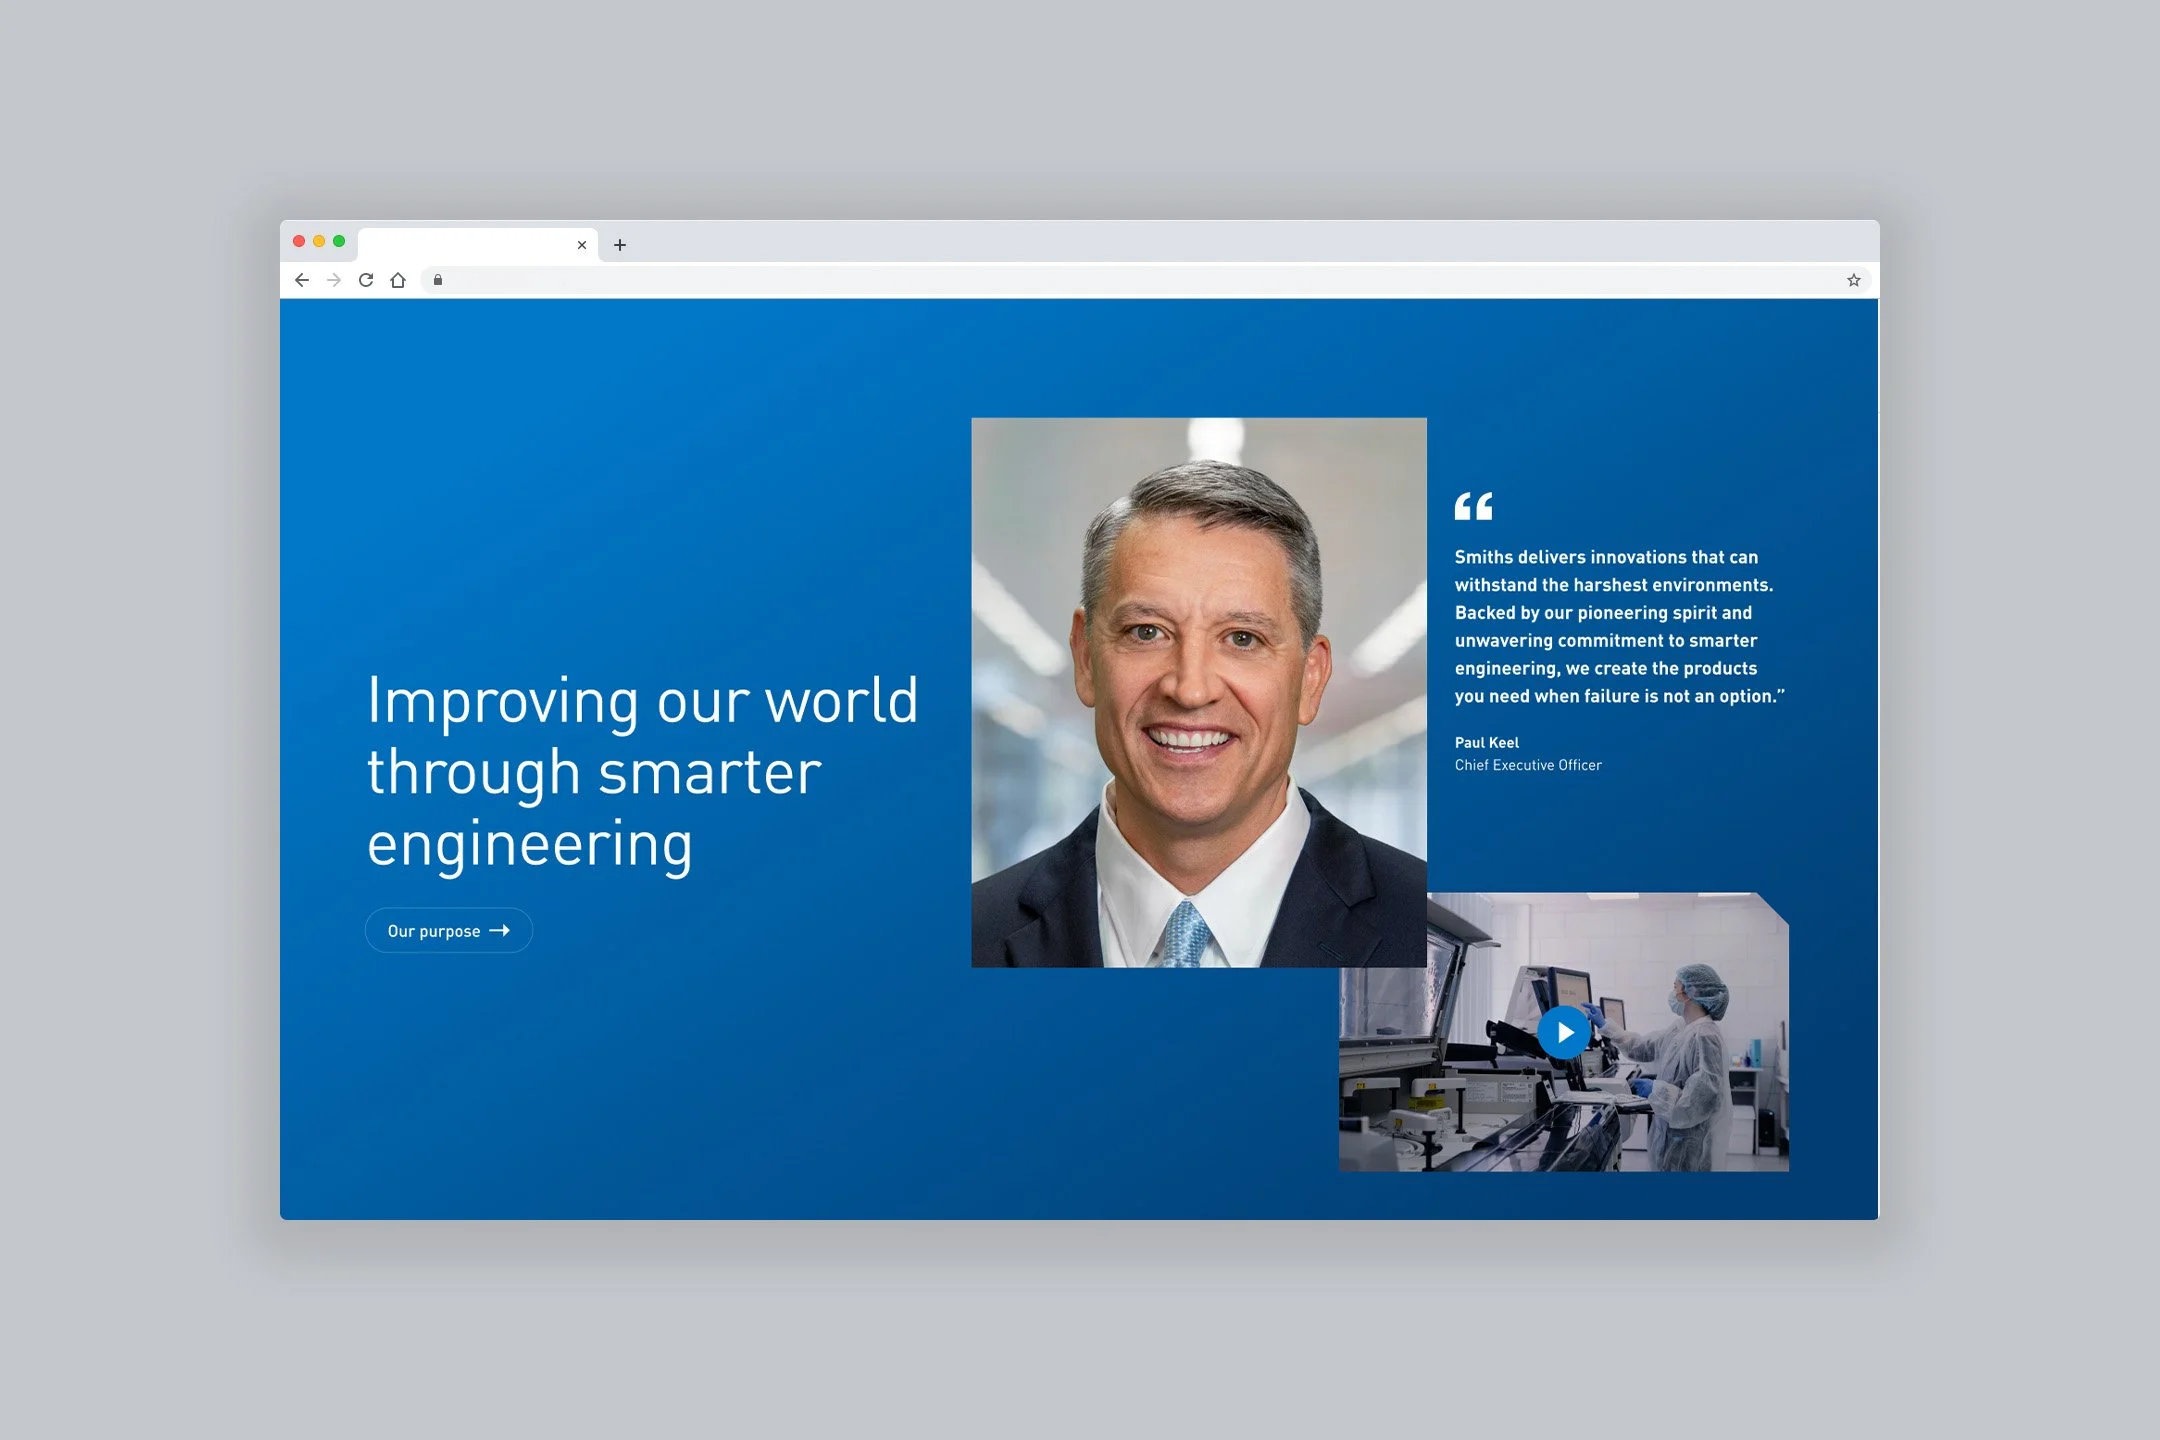Viewport: 2160px width, 1440px height.
Task: Click the browser forward arrow
Action: coord(334,280)
